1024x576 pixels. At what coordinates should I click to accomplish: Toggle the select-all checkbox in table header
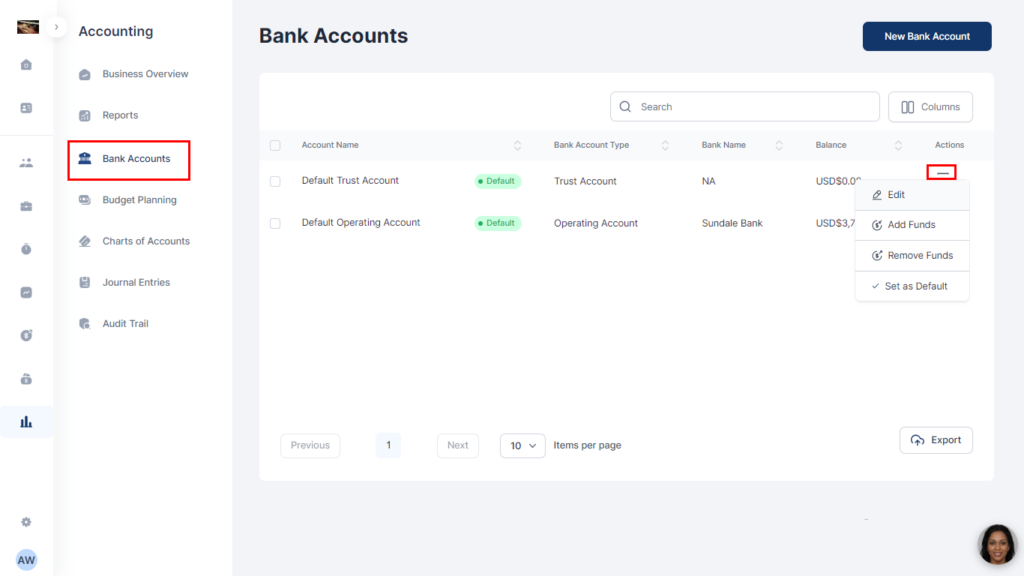point(275,146)
